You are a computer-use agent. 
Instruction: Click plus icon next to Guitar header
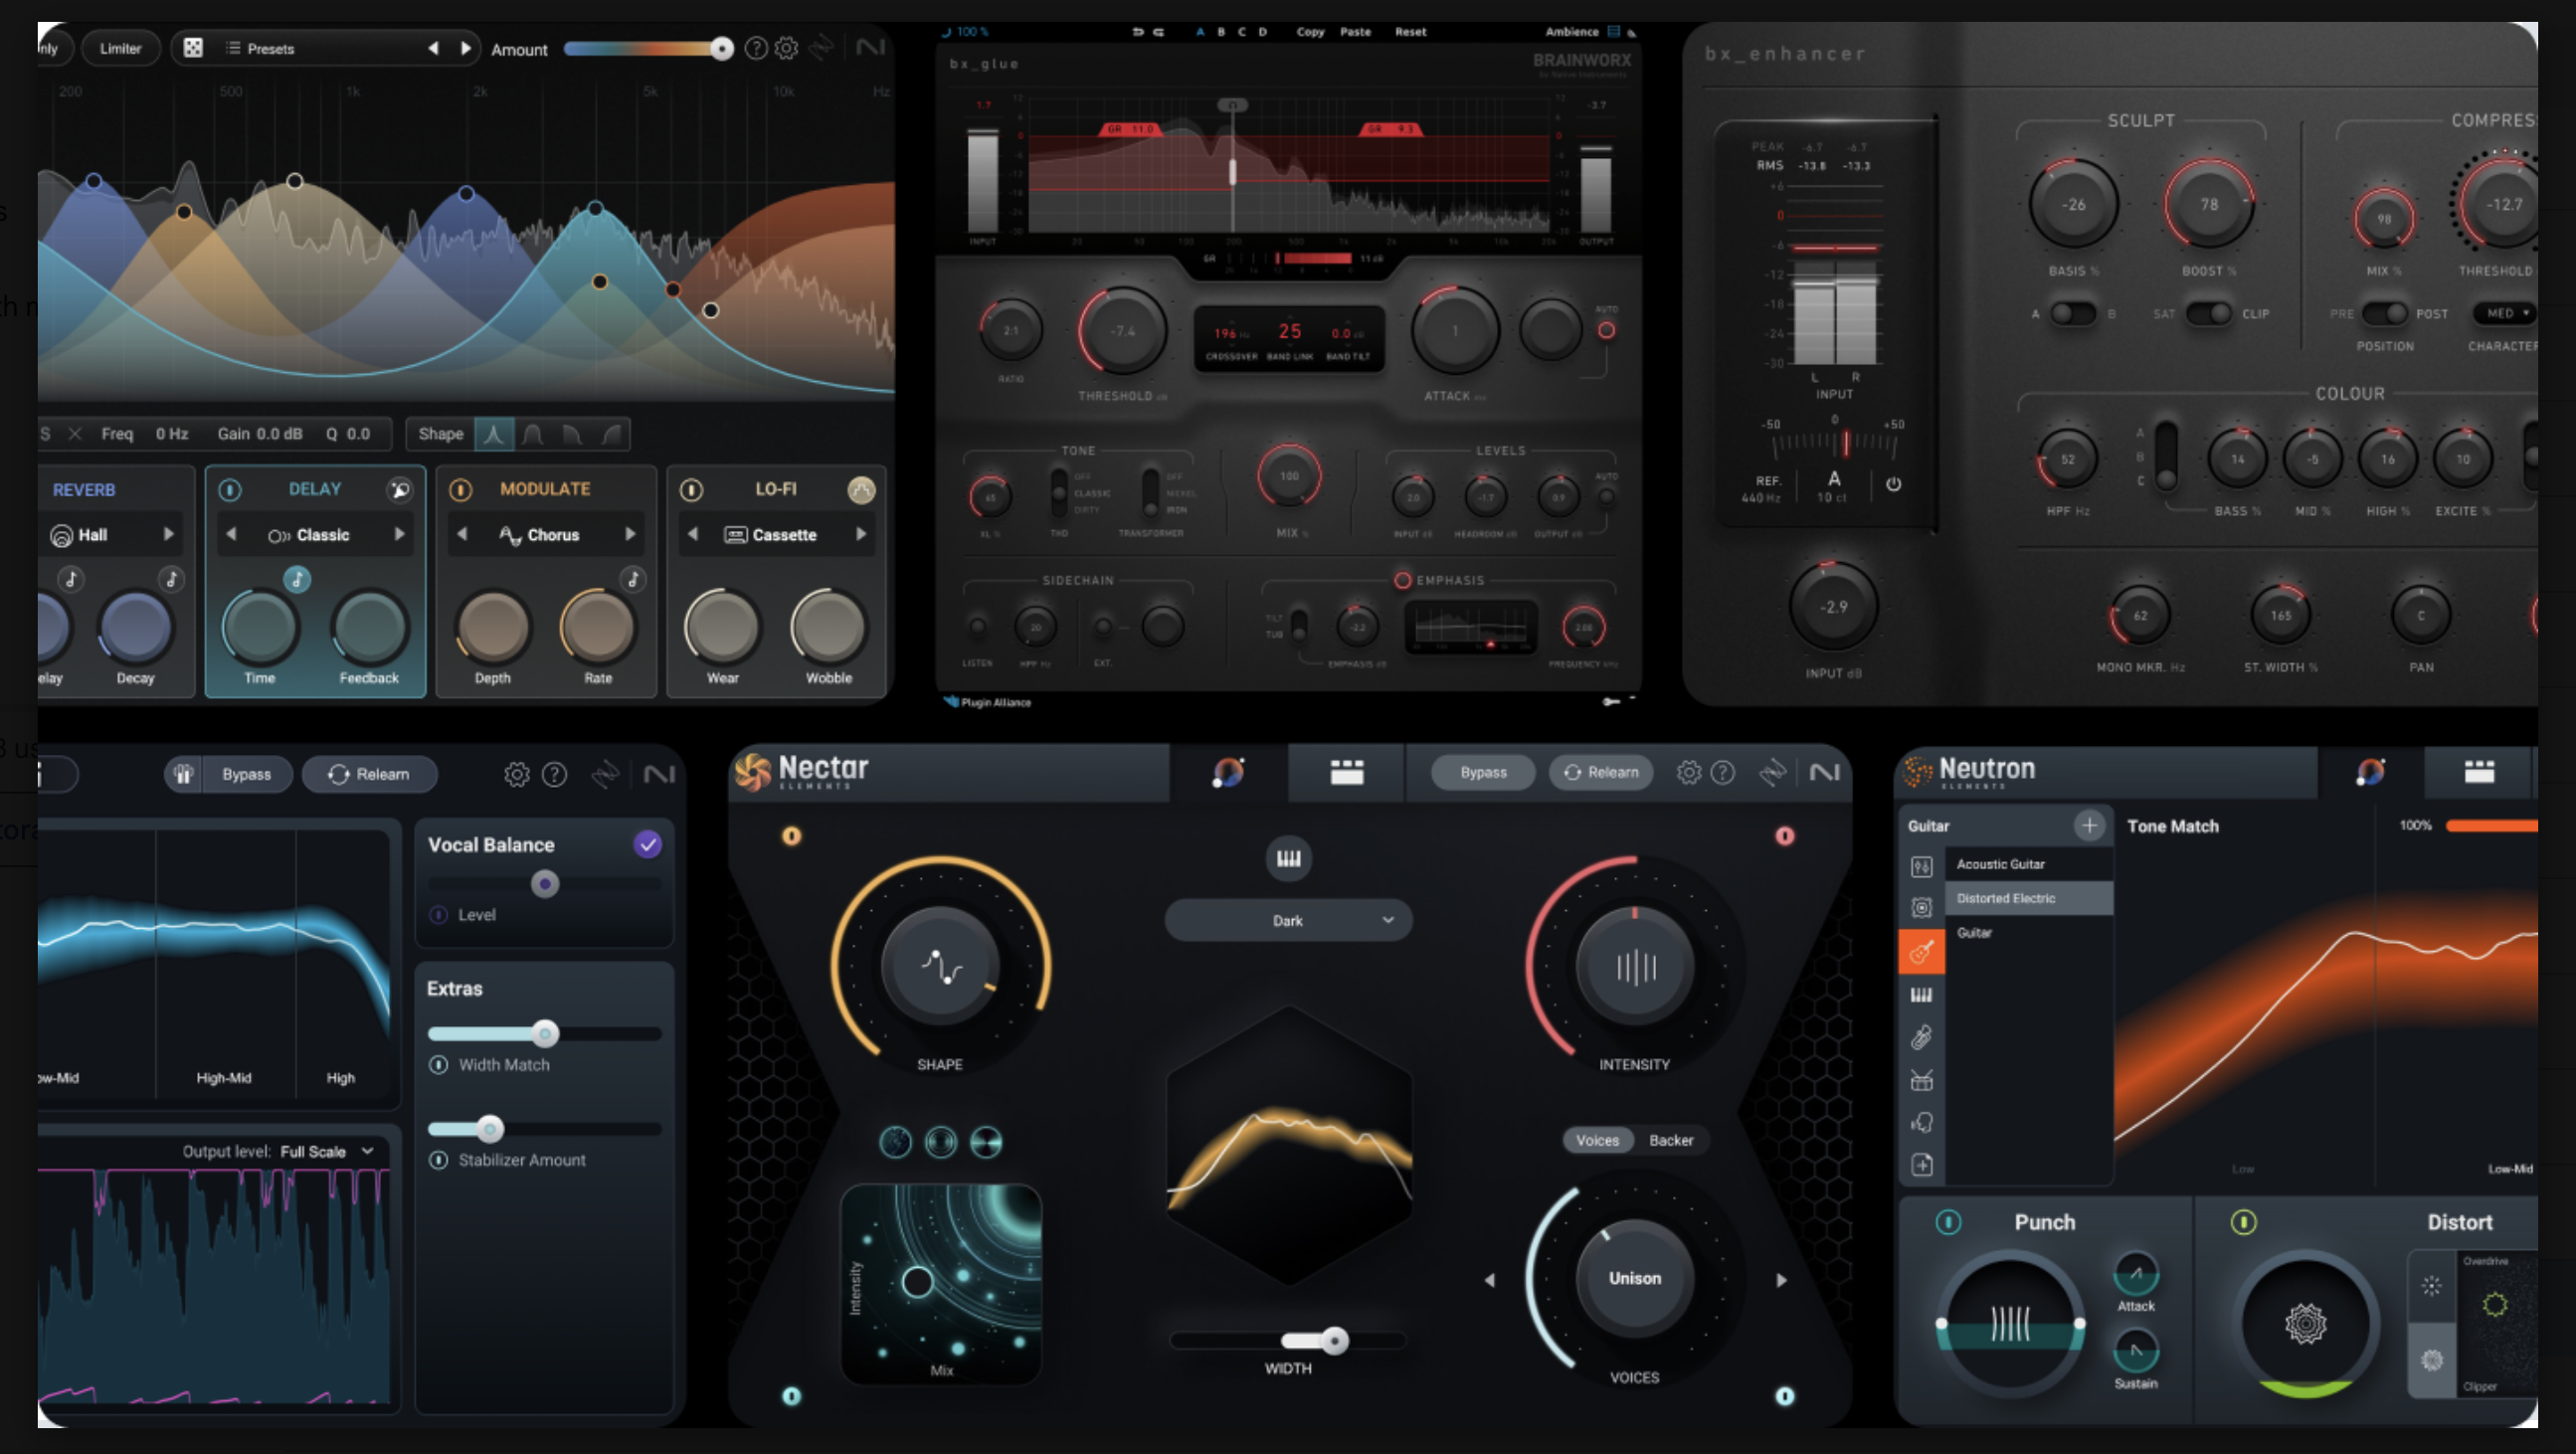click(x=2089, y=825)
